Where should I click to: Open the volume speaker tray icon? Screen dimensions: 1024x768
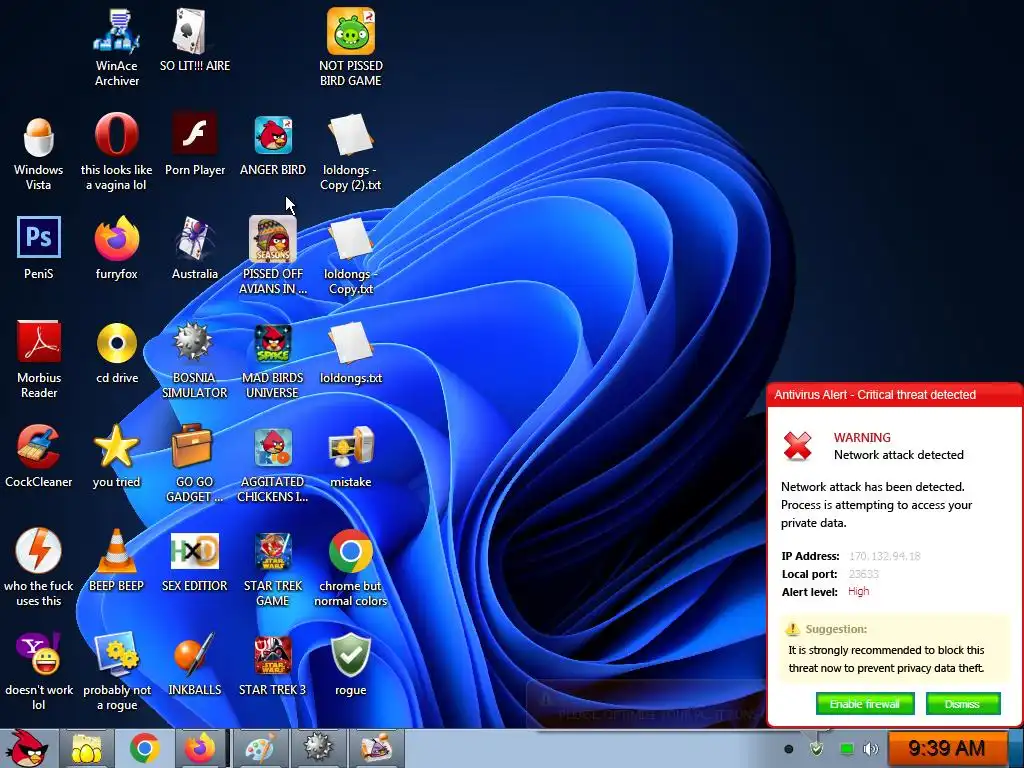[871, 749]
